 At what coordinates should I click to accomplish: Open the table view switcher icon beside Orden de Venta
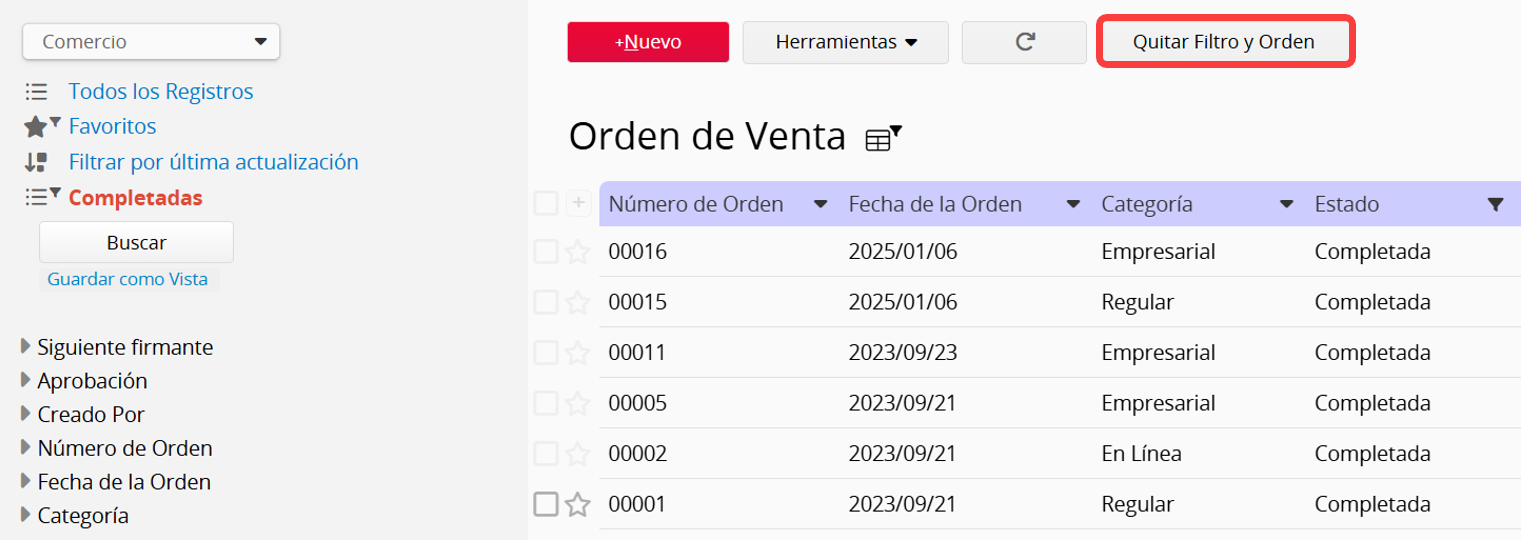[x=883, y=138]
